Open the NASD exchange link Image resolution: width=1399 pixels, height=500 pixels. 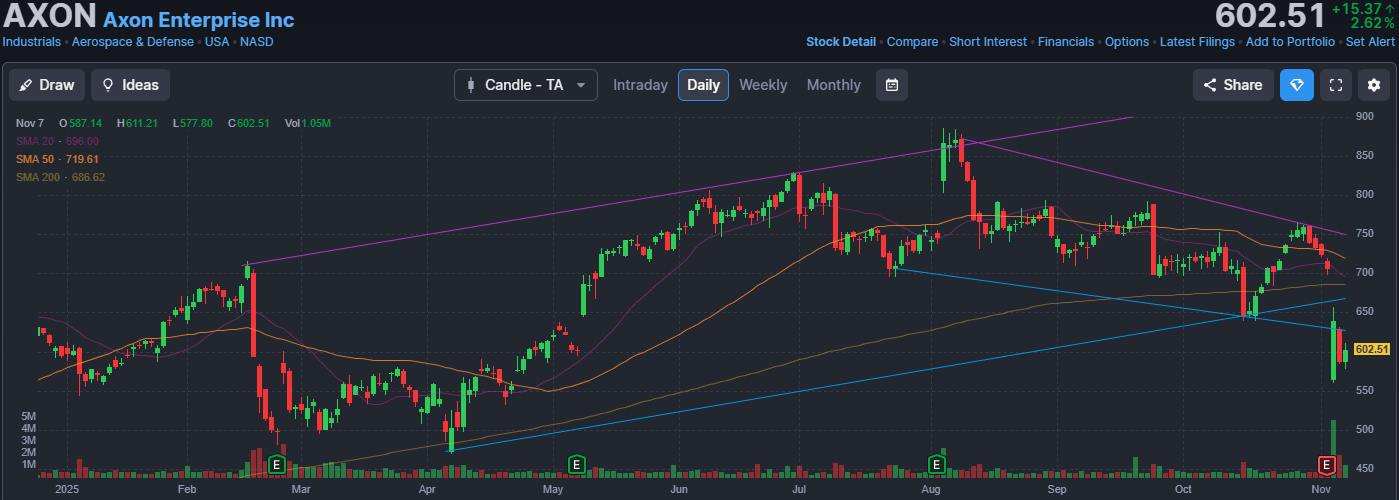(256, 42)
